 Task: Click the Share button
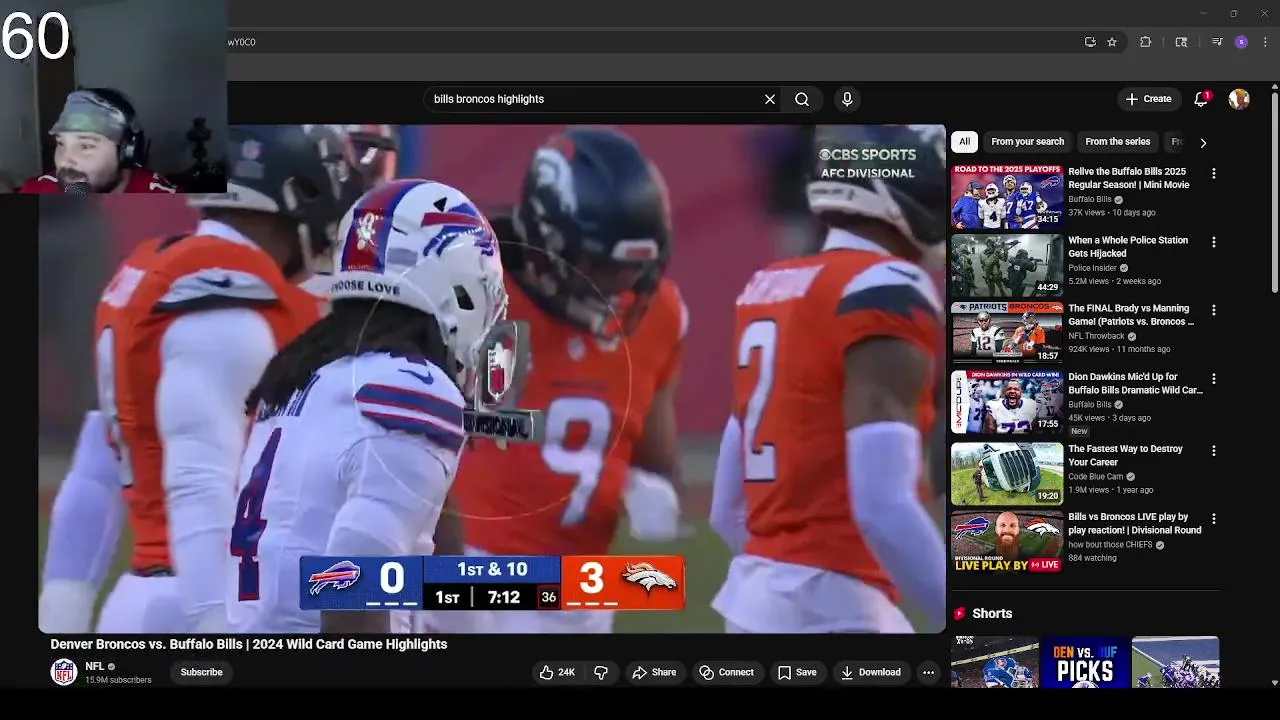(654, 672)
